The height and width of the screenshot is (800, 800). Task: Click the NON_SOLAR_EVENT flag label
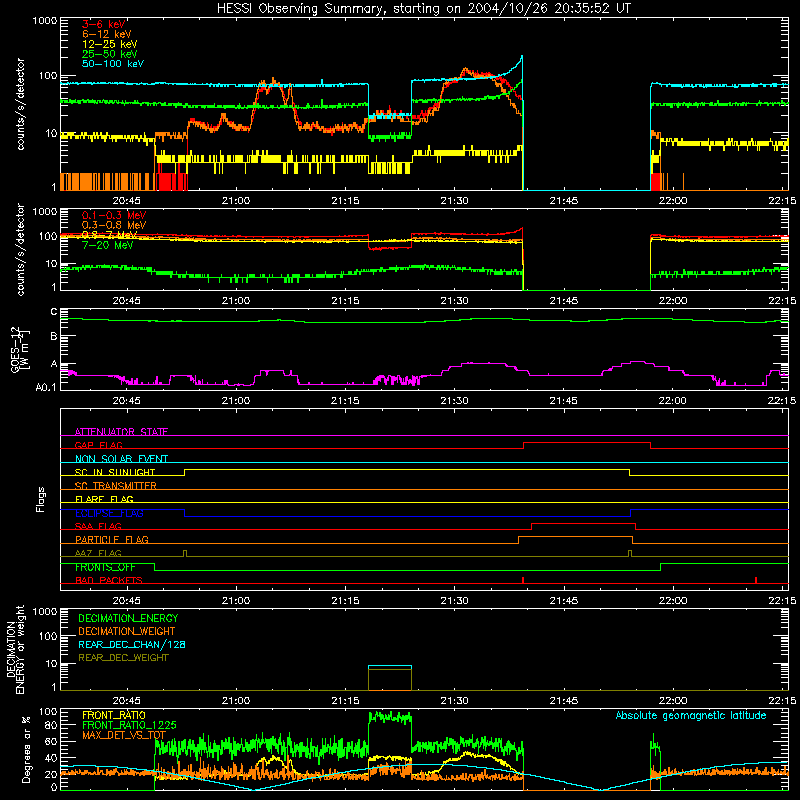121,459
